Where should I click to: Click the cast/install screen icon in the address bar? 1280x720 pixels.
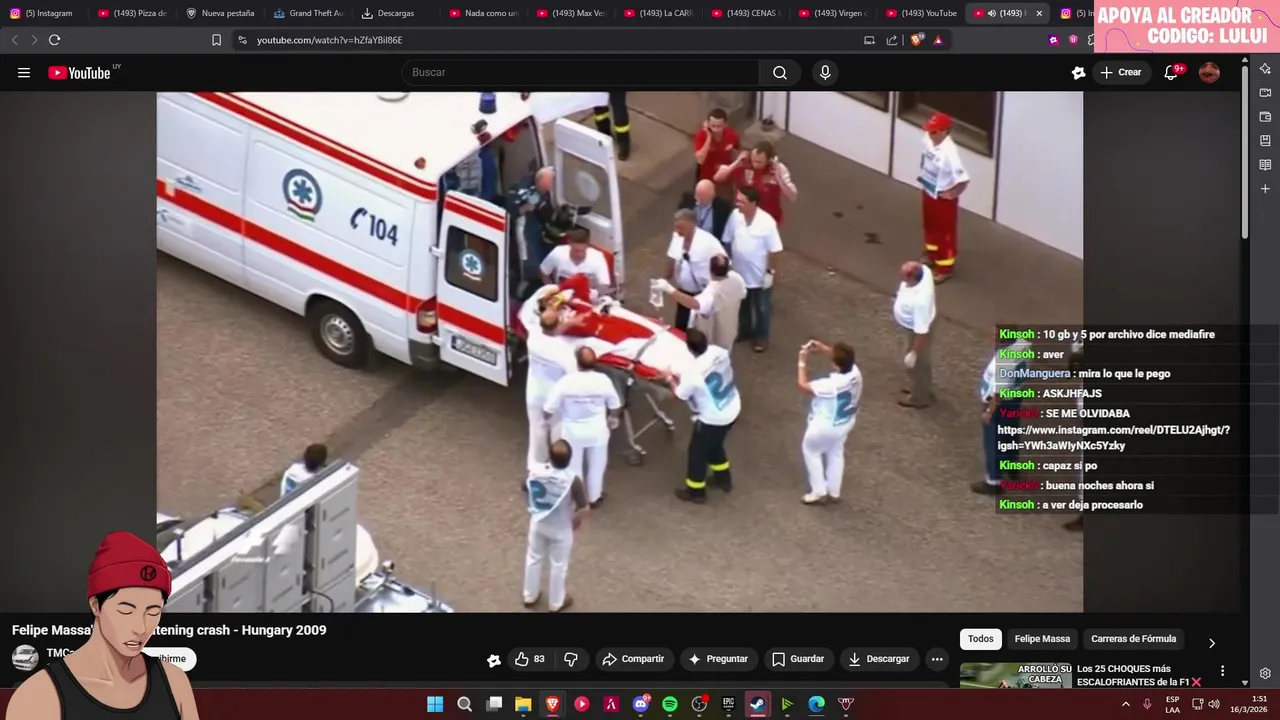[x=869, y=40]
